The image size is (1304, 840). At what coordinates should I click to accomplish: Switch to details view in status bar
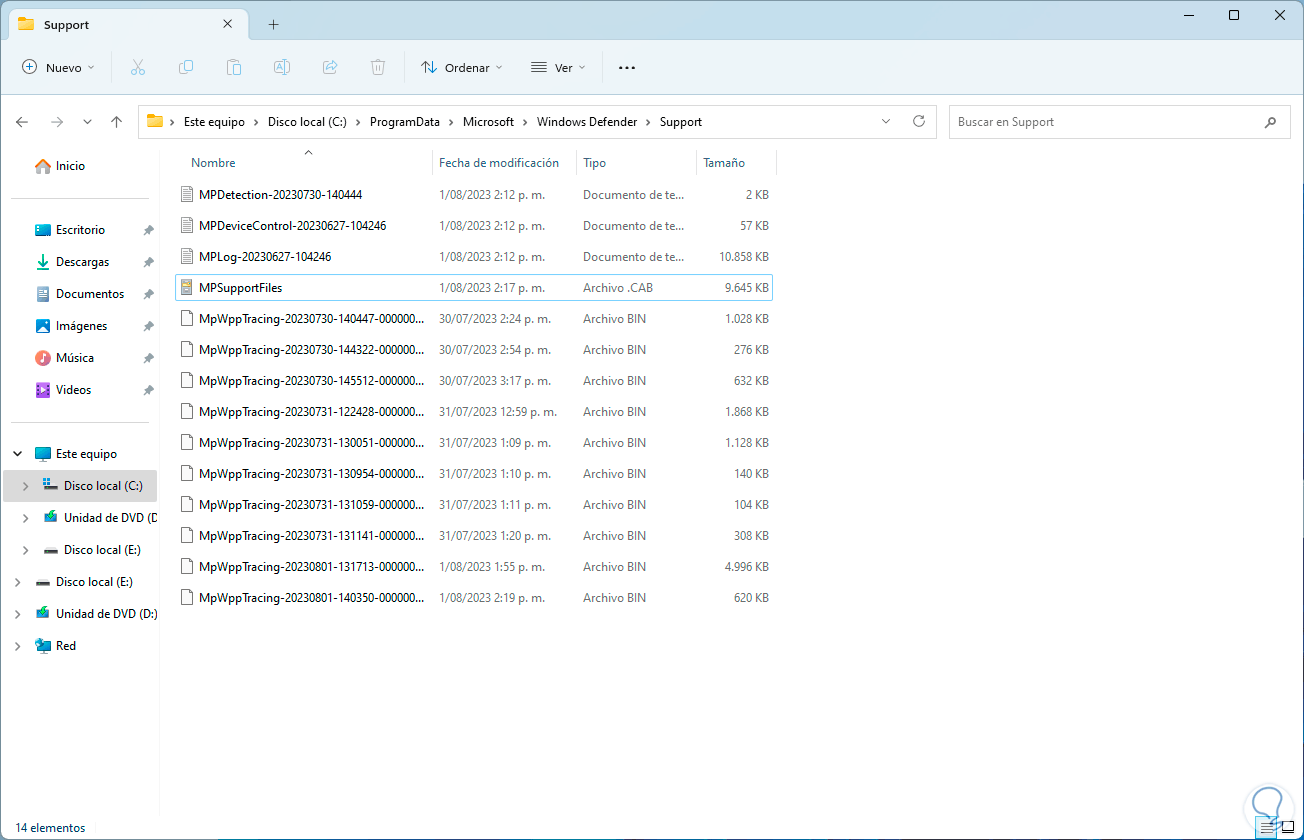pyautogui.click(x=1268, y=827)
